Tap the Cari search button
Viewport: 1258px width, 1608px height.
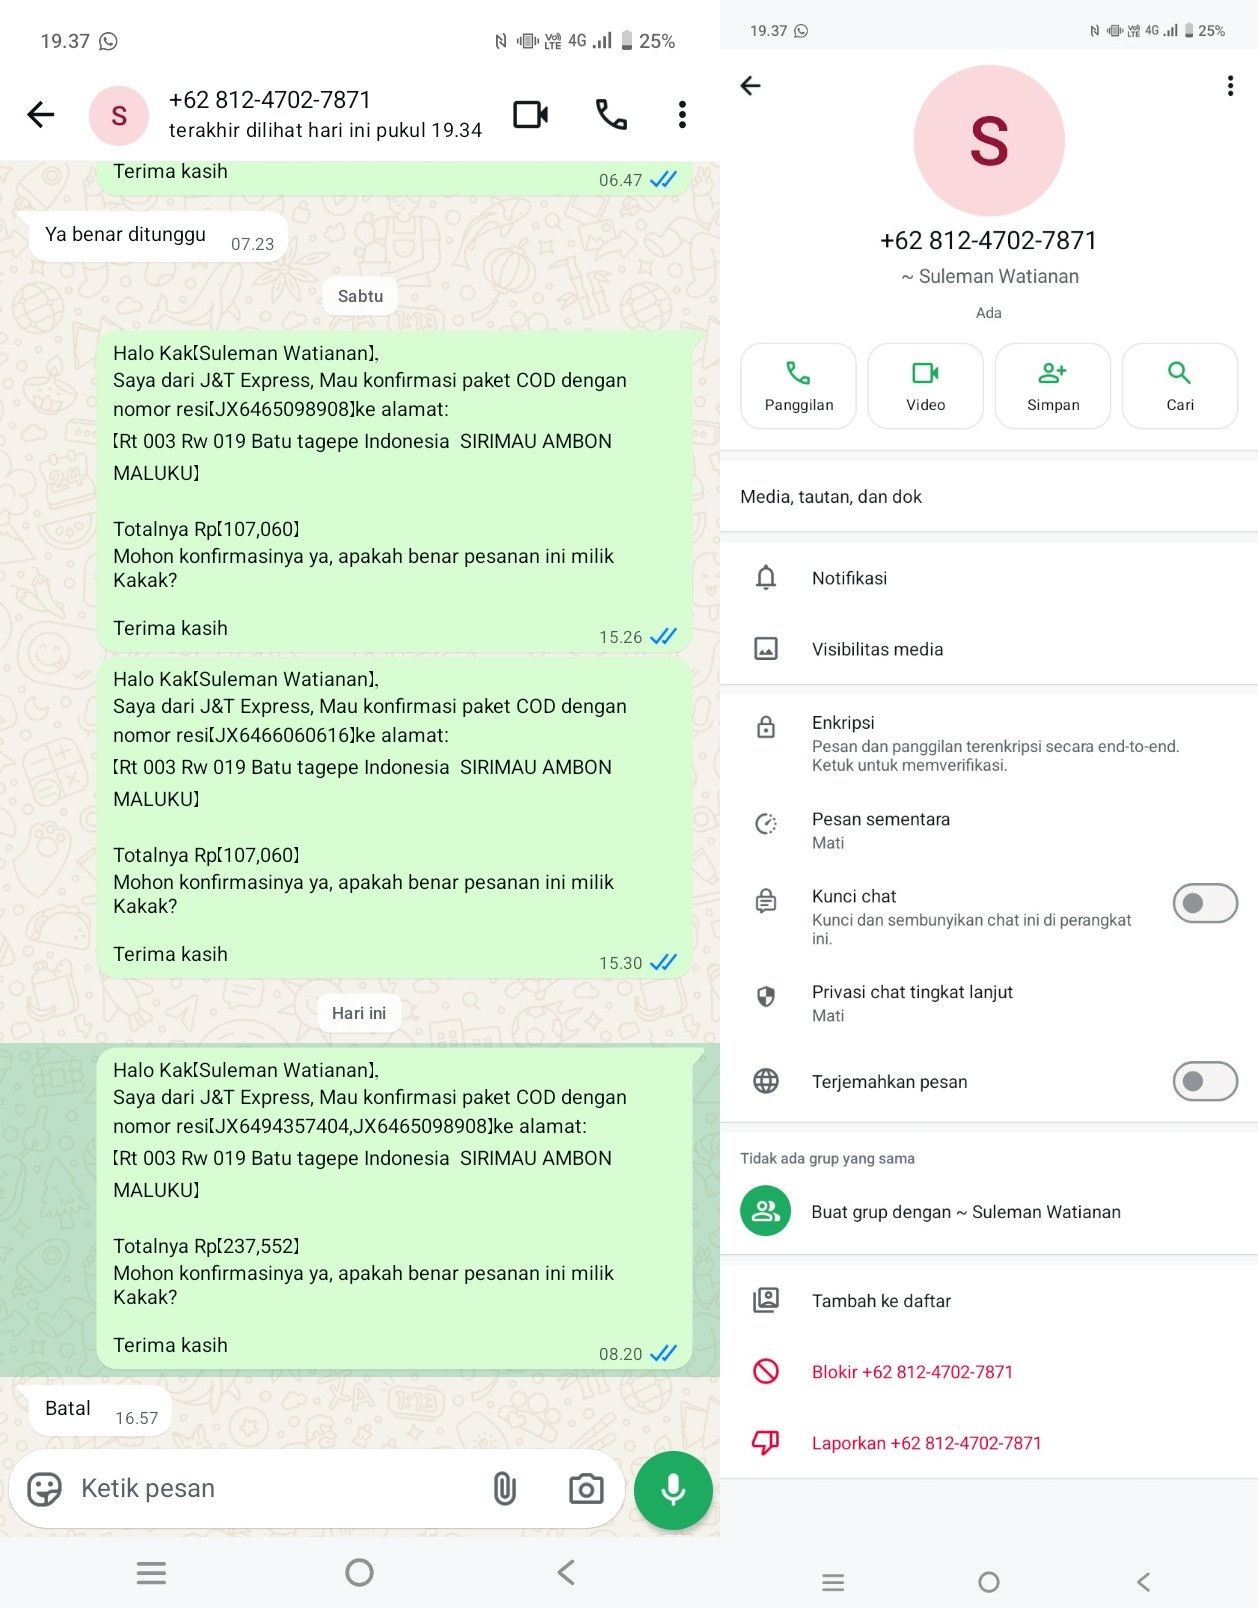pyautogui.click(x=1180, y=386)
